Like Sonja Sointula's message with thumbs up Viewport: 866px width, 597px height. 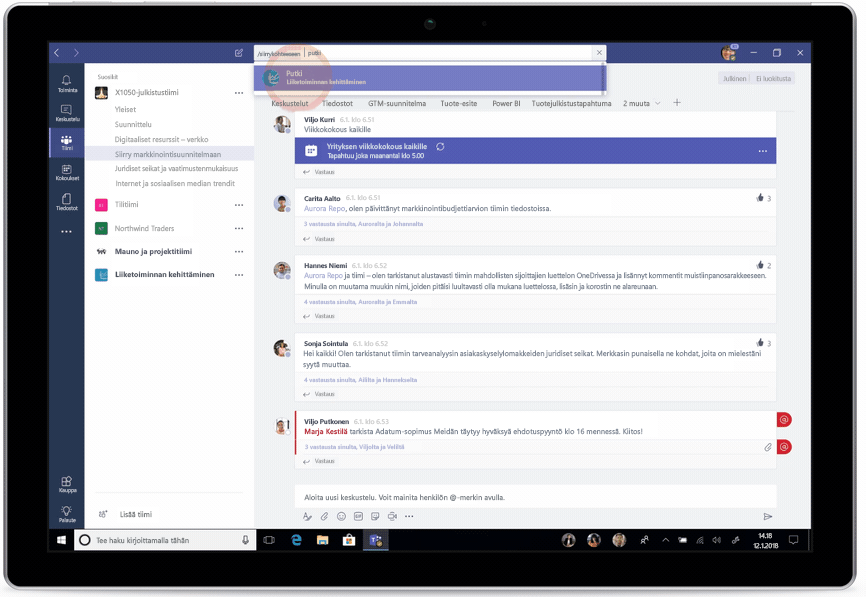(760, 343)
